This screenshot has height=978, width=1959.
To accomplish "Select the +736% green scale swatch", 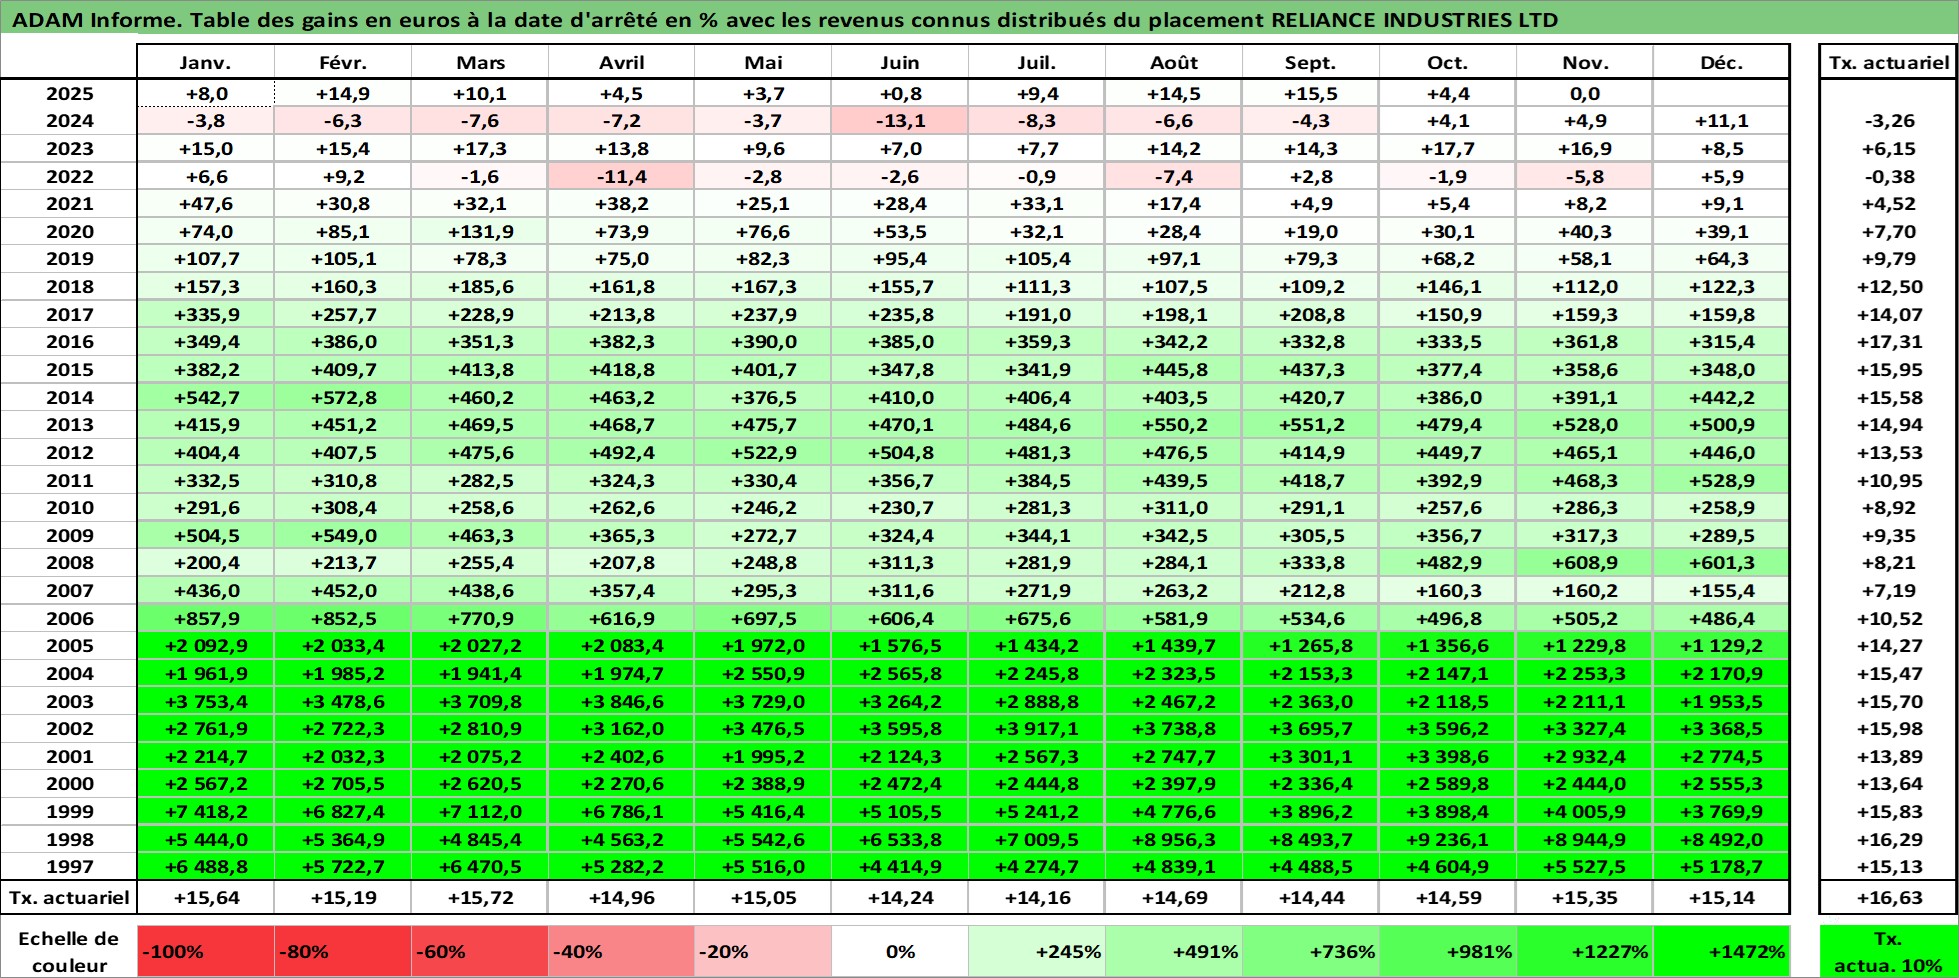I will click(1311, 952).
